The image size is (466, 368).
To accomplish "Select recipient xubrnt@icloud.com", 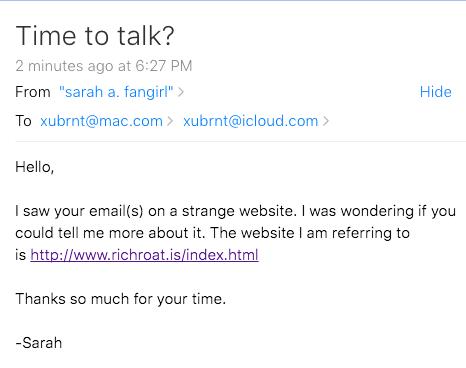I will [x=251, y=121].
